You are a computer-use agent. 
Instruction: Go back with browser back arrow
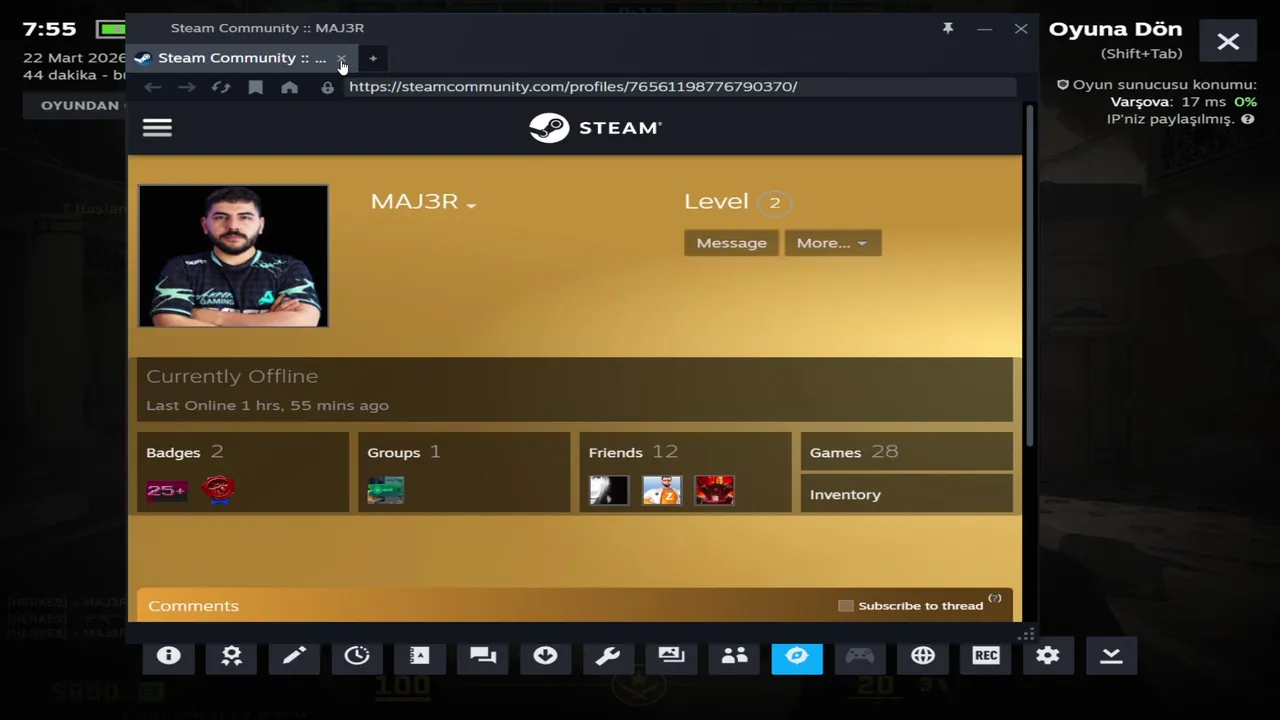pos(152,87)
